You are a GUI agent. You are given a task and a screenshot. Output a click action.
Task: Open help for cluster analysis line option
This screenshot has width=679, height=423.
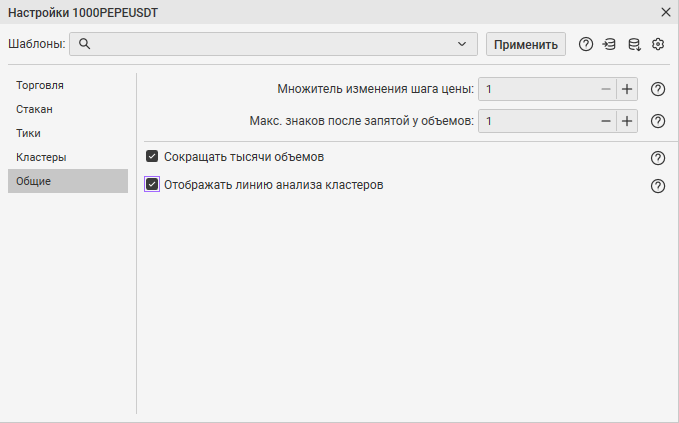pos(658,186)
